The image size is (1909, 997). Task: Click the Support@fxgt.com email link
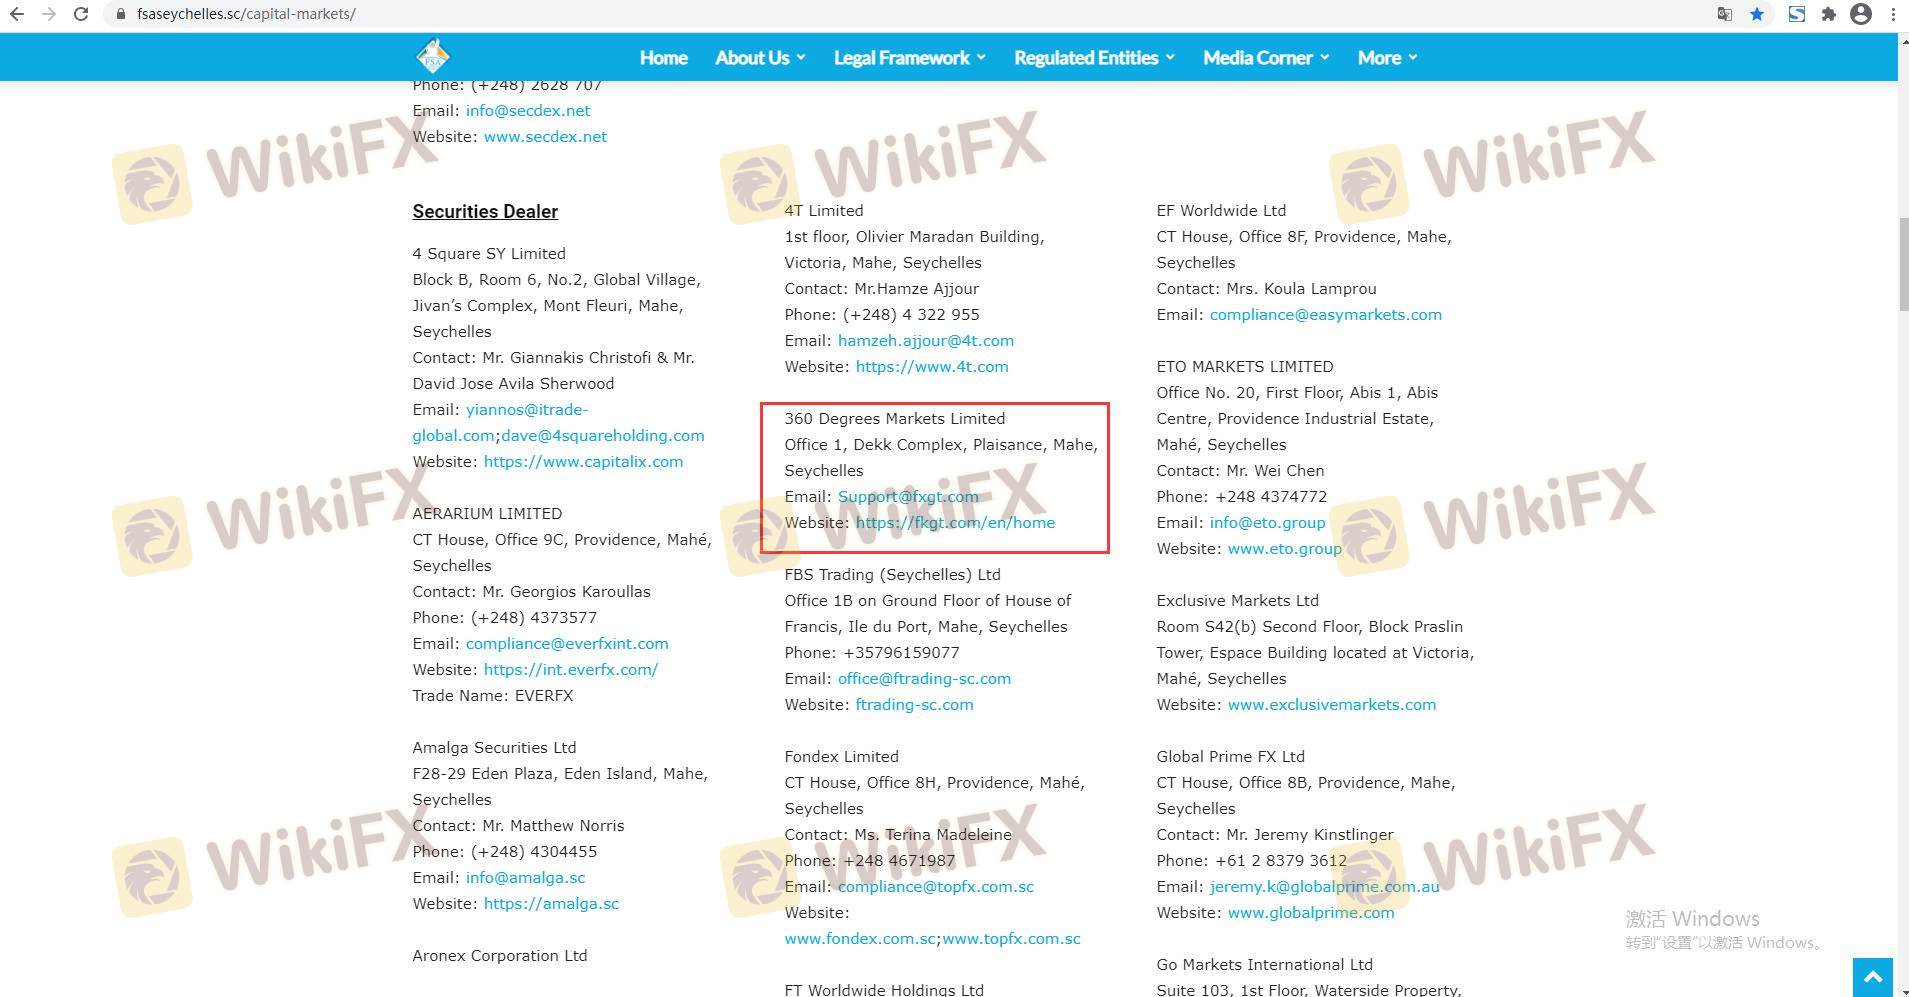[908, 497]
